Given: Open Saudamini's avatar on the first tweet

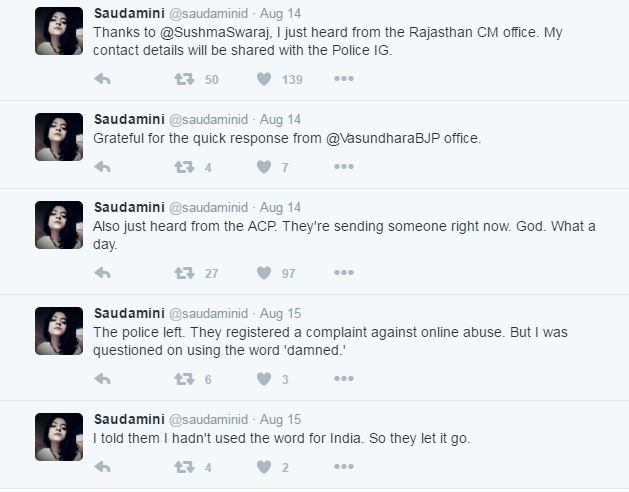Looking at the screenshot, I should point(59,31).
